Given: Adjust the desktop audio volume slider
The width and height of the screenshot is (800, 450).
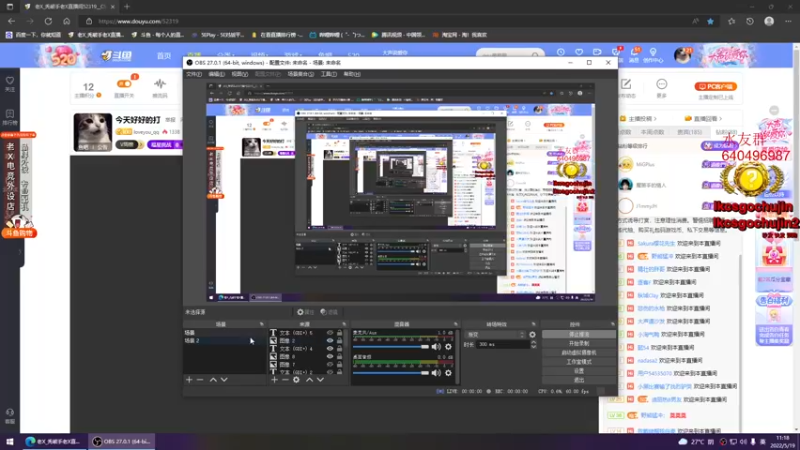Looking at the screenshot, I should (391, 373).
